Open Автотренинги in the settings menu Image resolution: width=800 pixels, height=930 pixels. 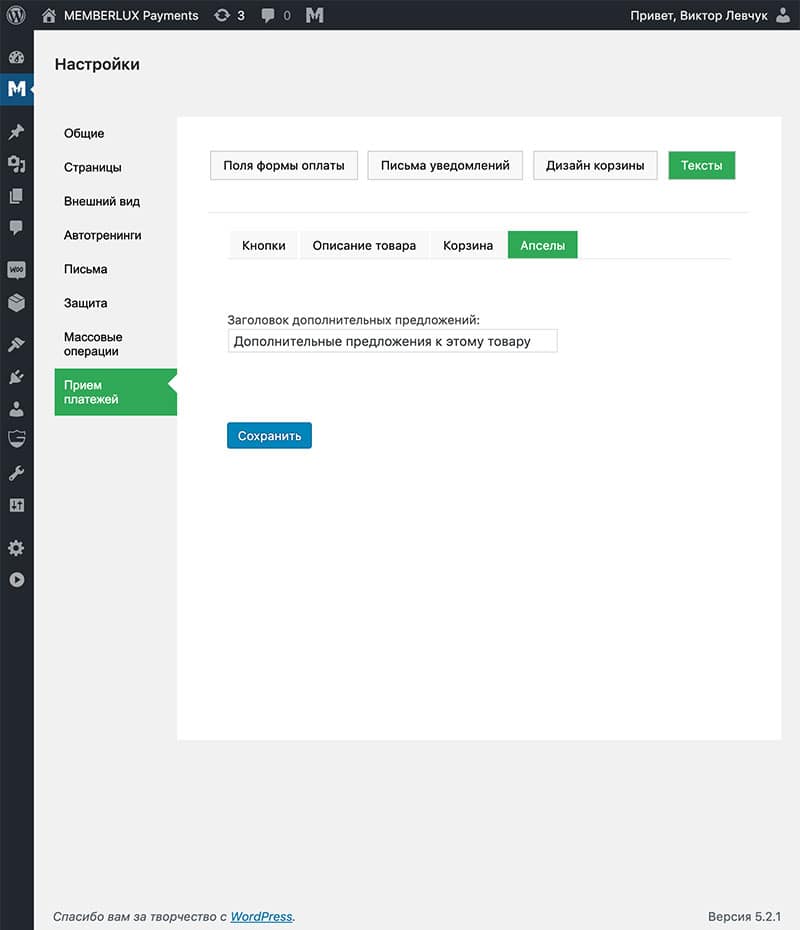(102, 235)
